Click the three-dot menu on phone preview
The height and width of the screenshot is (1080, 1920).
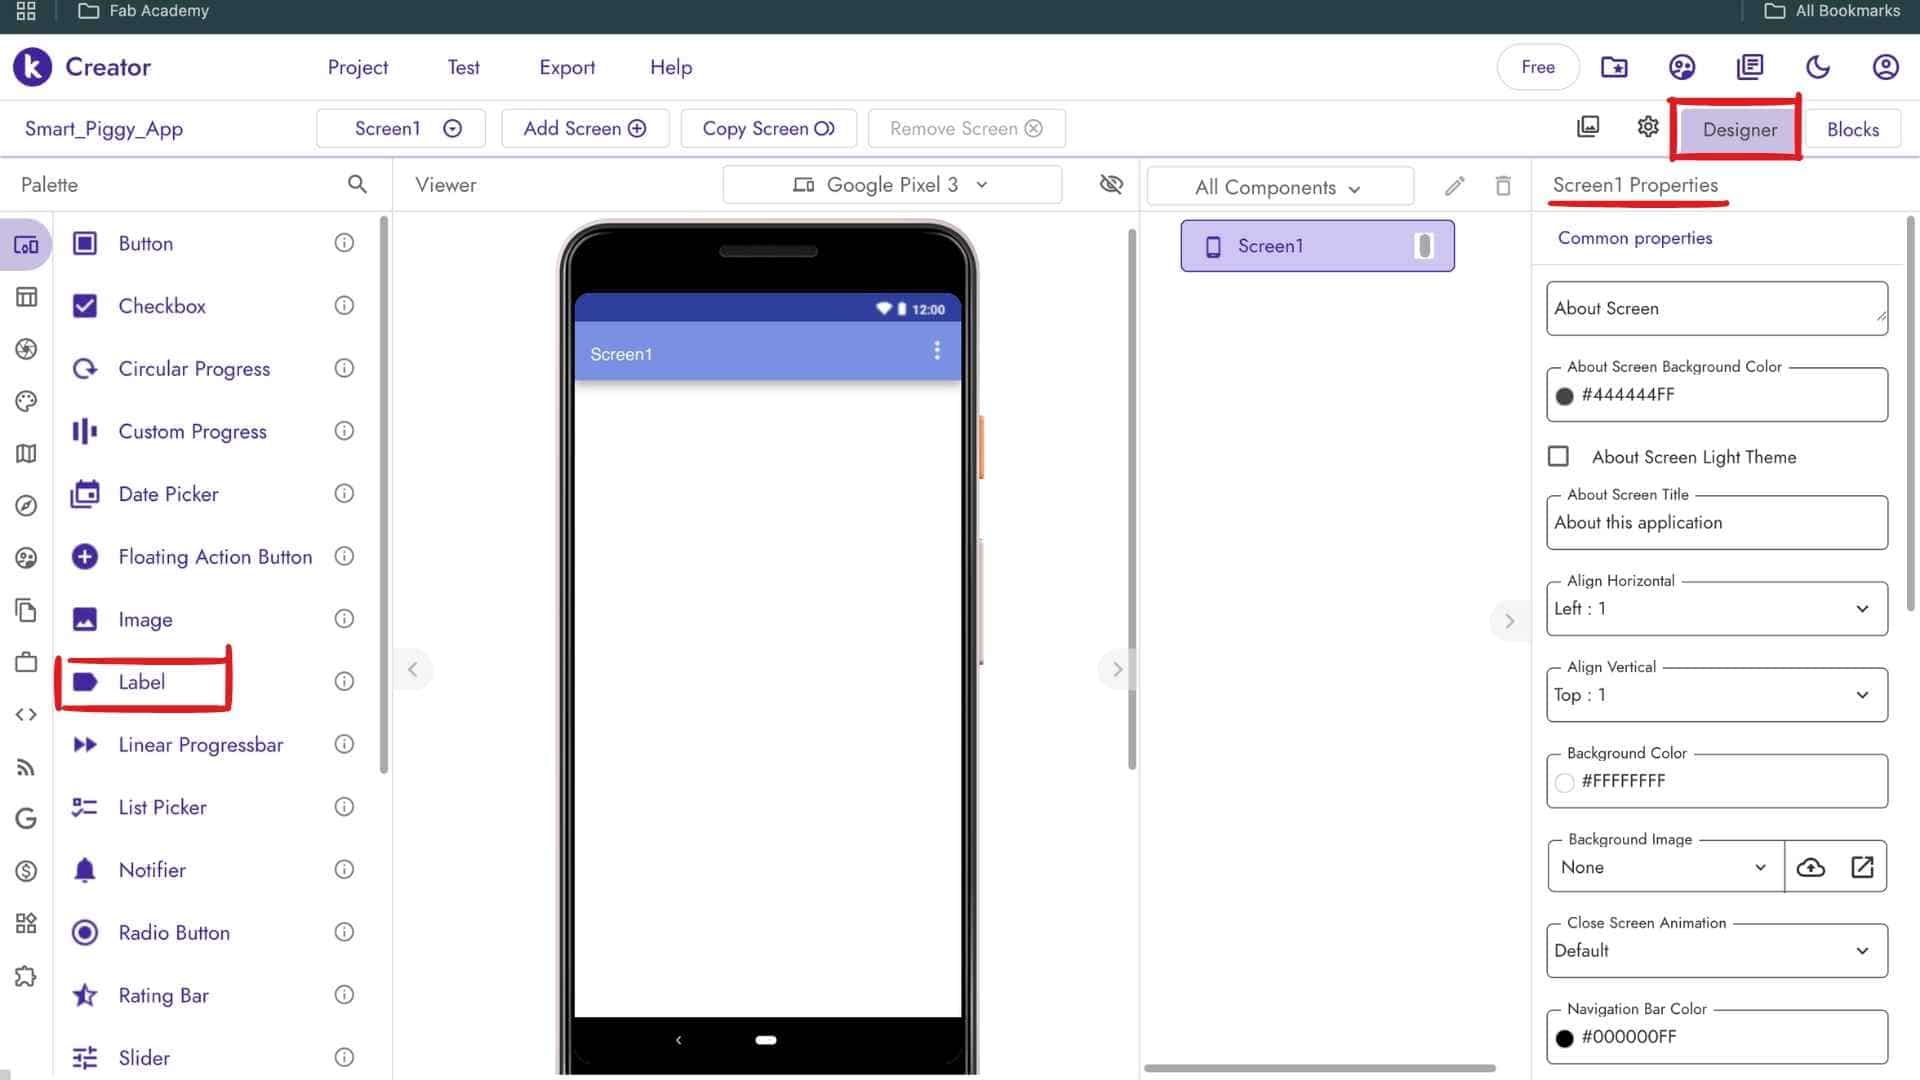coord(937,350)
